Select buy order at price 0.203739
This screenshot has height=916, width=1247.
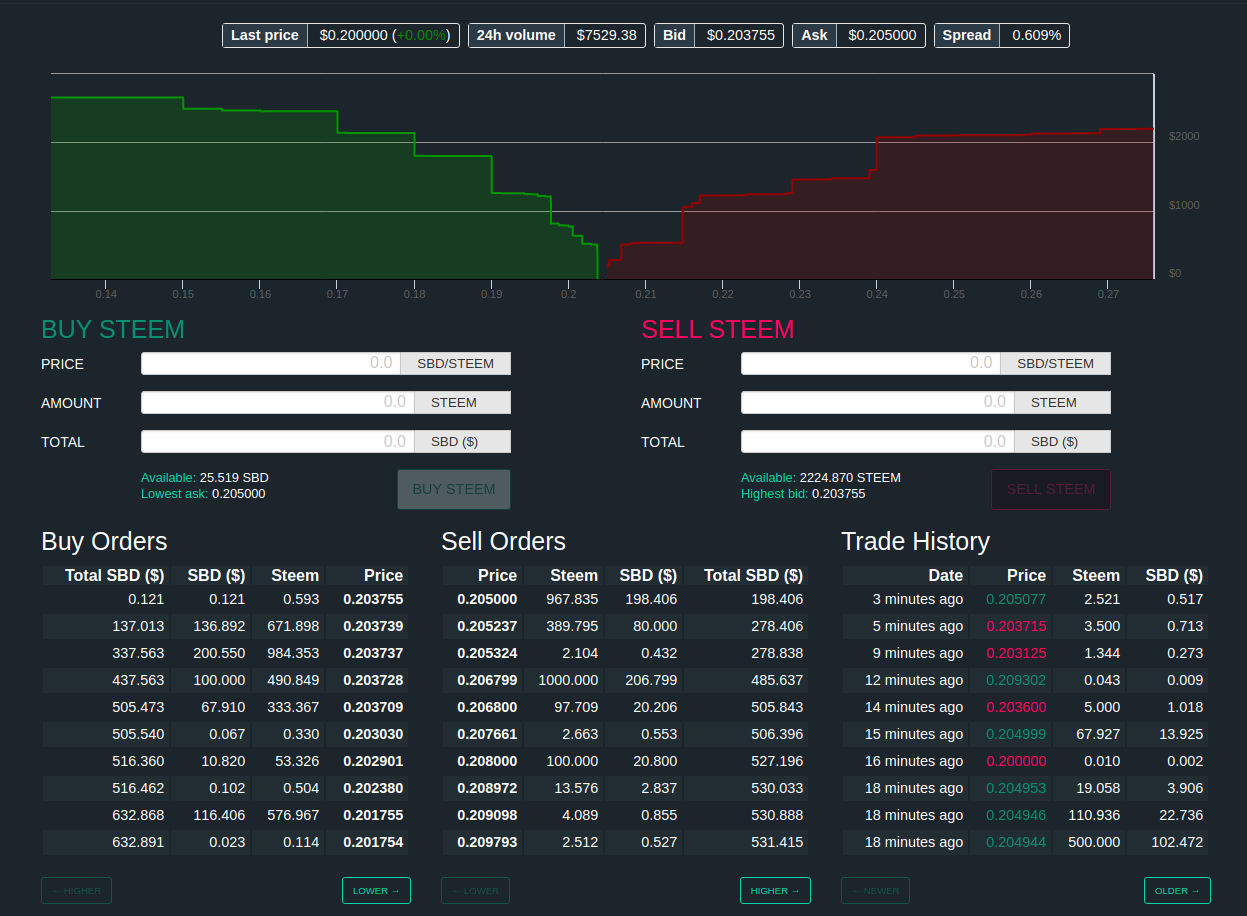coord(223,626)
